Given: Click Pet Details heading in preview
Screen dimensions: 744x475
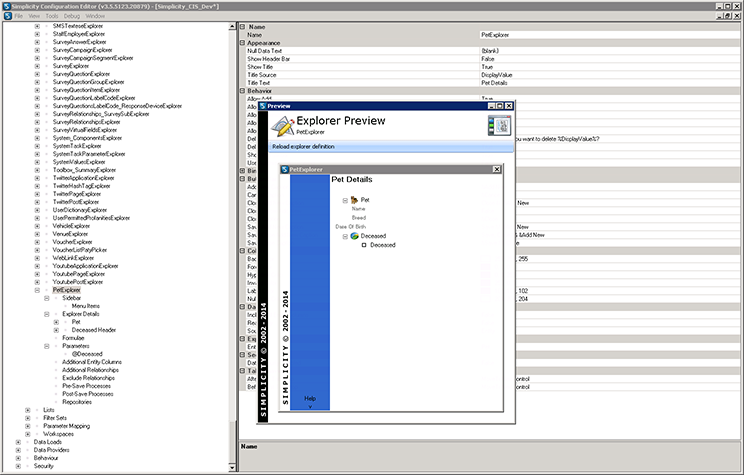Looking at the screenshot, I should pyautogui.click(x=352, y=179).
